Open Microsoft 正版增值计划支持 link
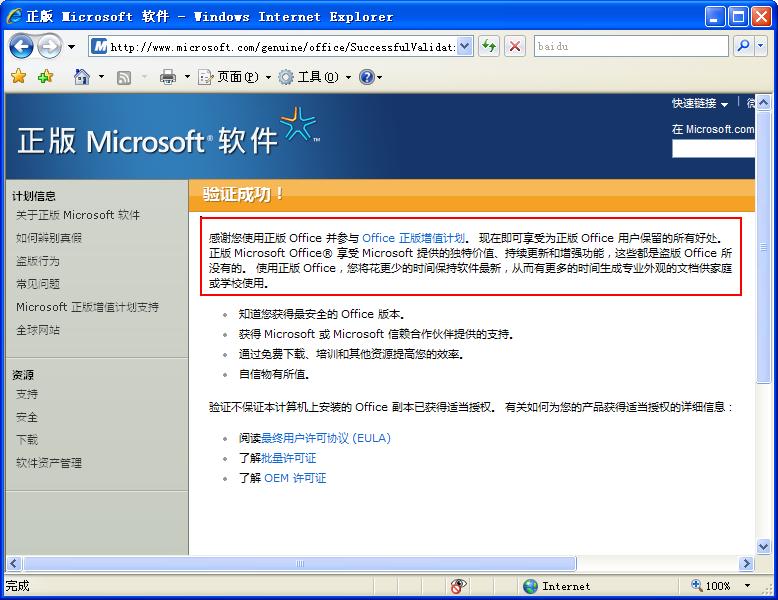This screenshot has height=600, width=778. pyautogui.click(x=87, y=307)
